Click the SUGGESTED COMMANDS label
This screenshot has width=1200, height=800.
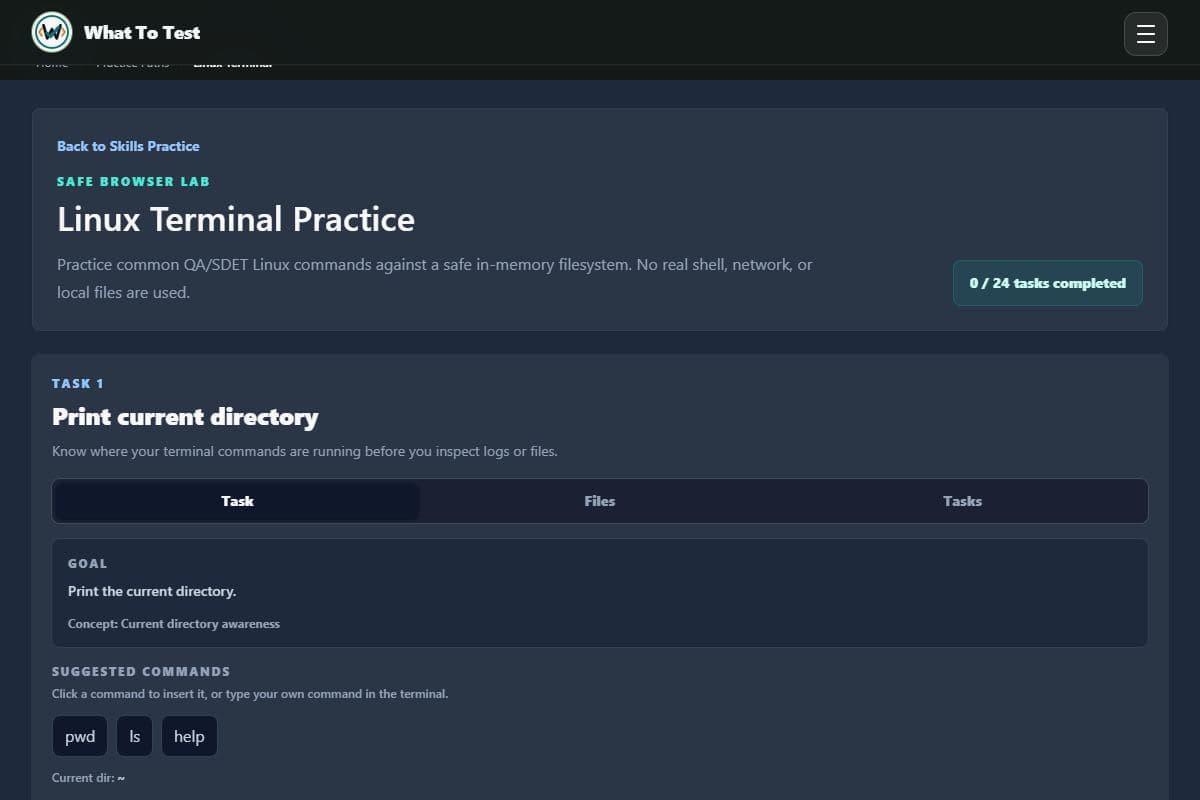pyautogui.click(x=141, y=671)
